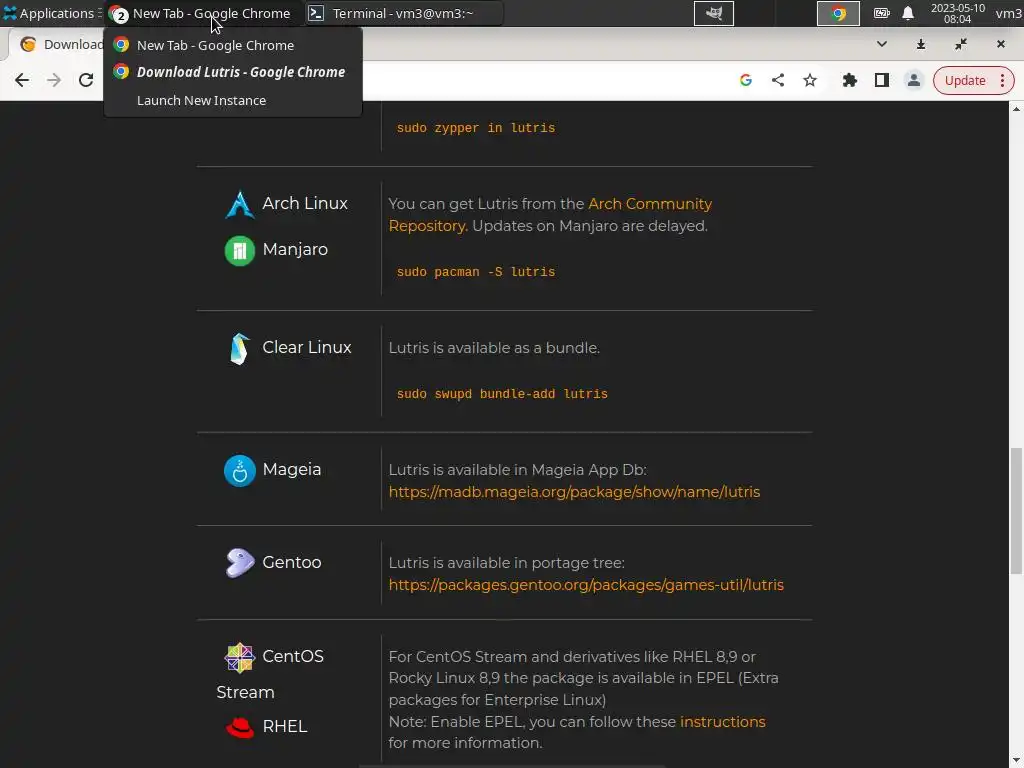The image size is (1024, 768).
Task: Click the sudo pacman -S lutris command
Action: pyautogui.click(x=475, y=272)
